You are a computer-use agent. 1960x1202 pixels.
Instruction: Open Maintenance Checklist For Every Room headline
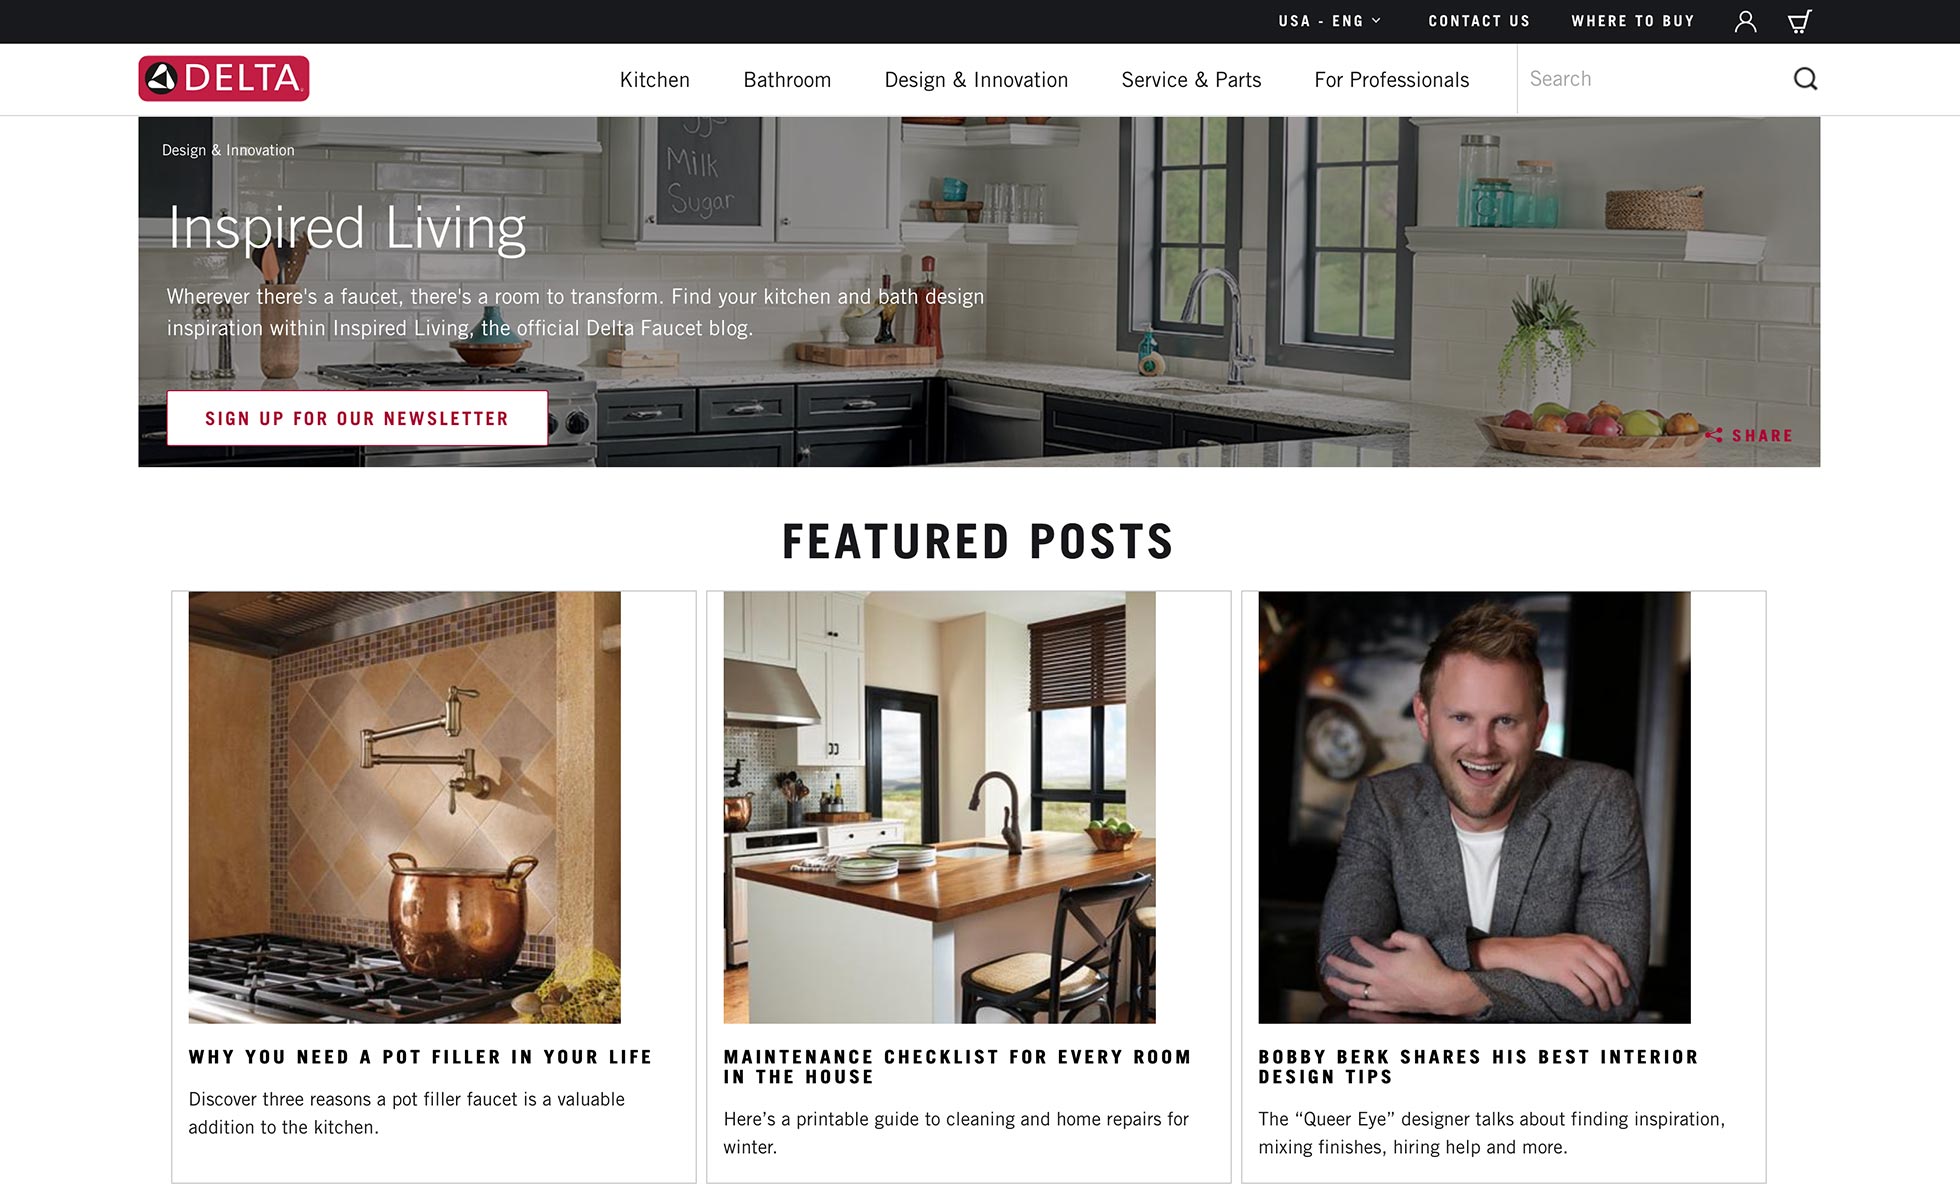[957, 1067]
